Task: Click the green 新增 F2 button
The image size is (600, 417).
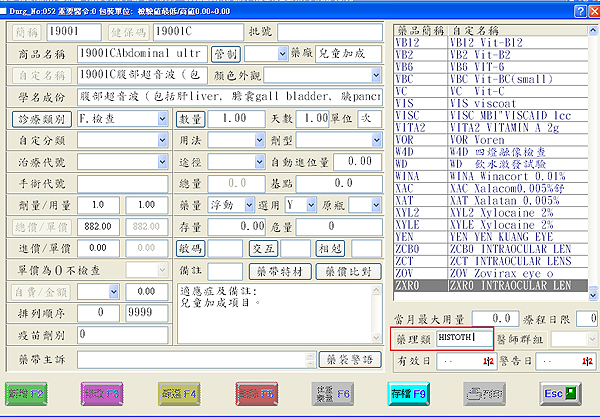Action: click(x=31, y=392)
